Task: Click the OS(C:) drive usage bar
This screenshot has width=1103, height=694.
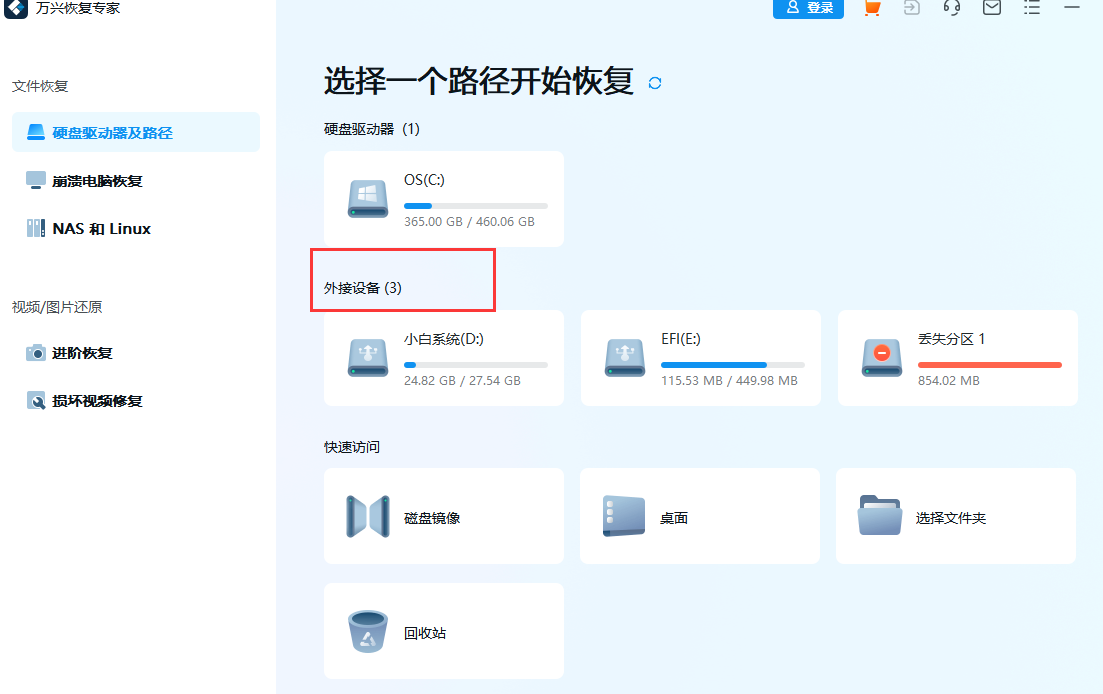Action: [x=476, y=206]
